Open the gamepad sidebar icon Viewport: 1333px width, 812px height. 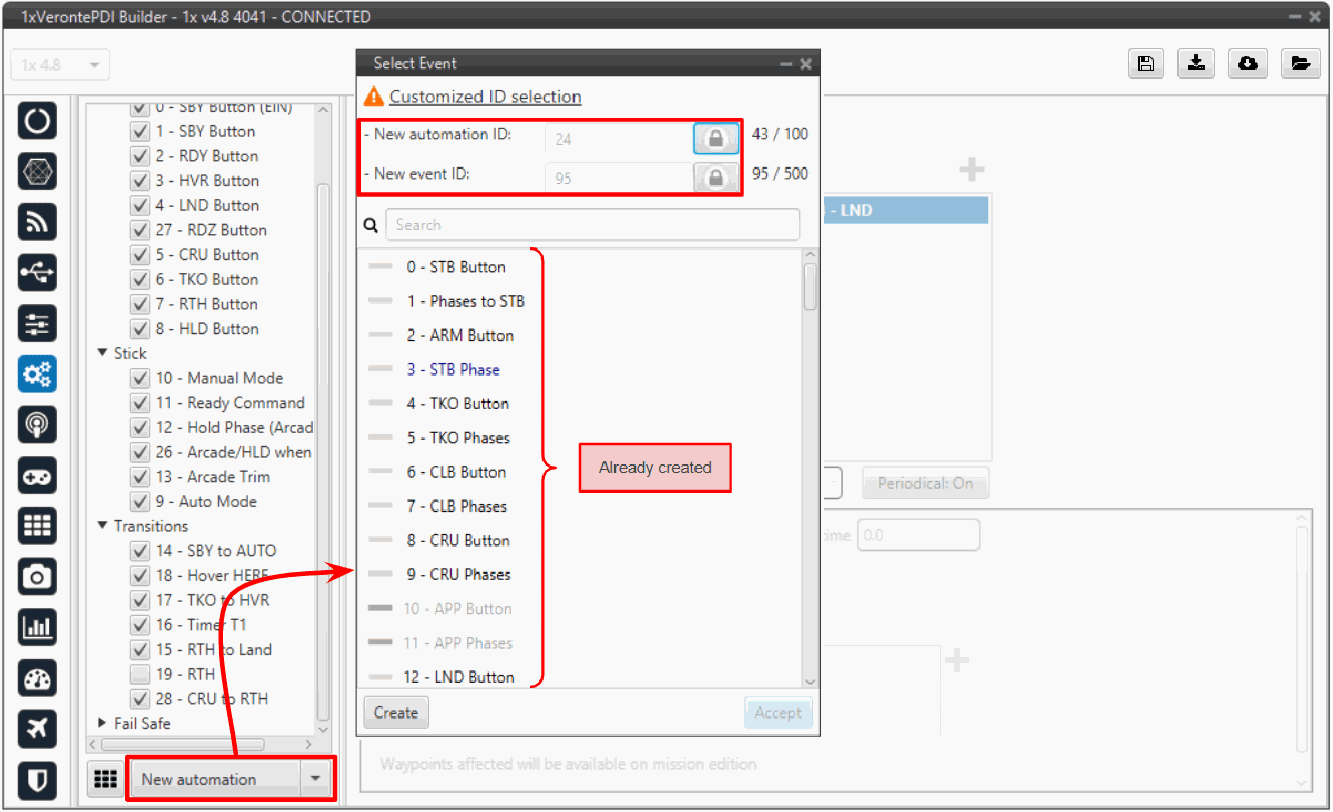pos(37,475)
